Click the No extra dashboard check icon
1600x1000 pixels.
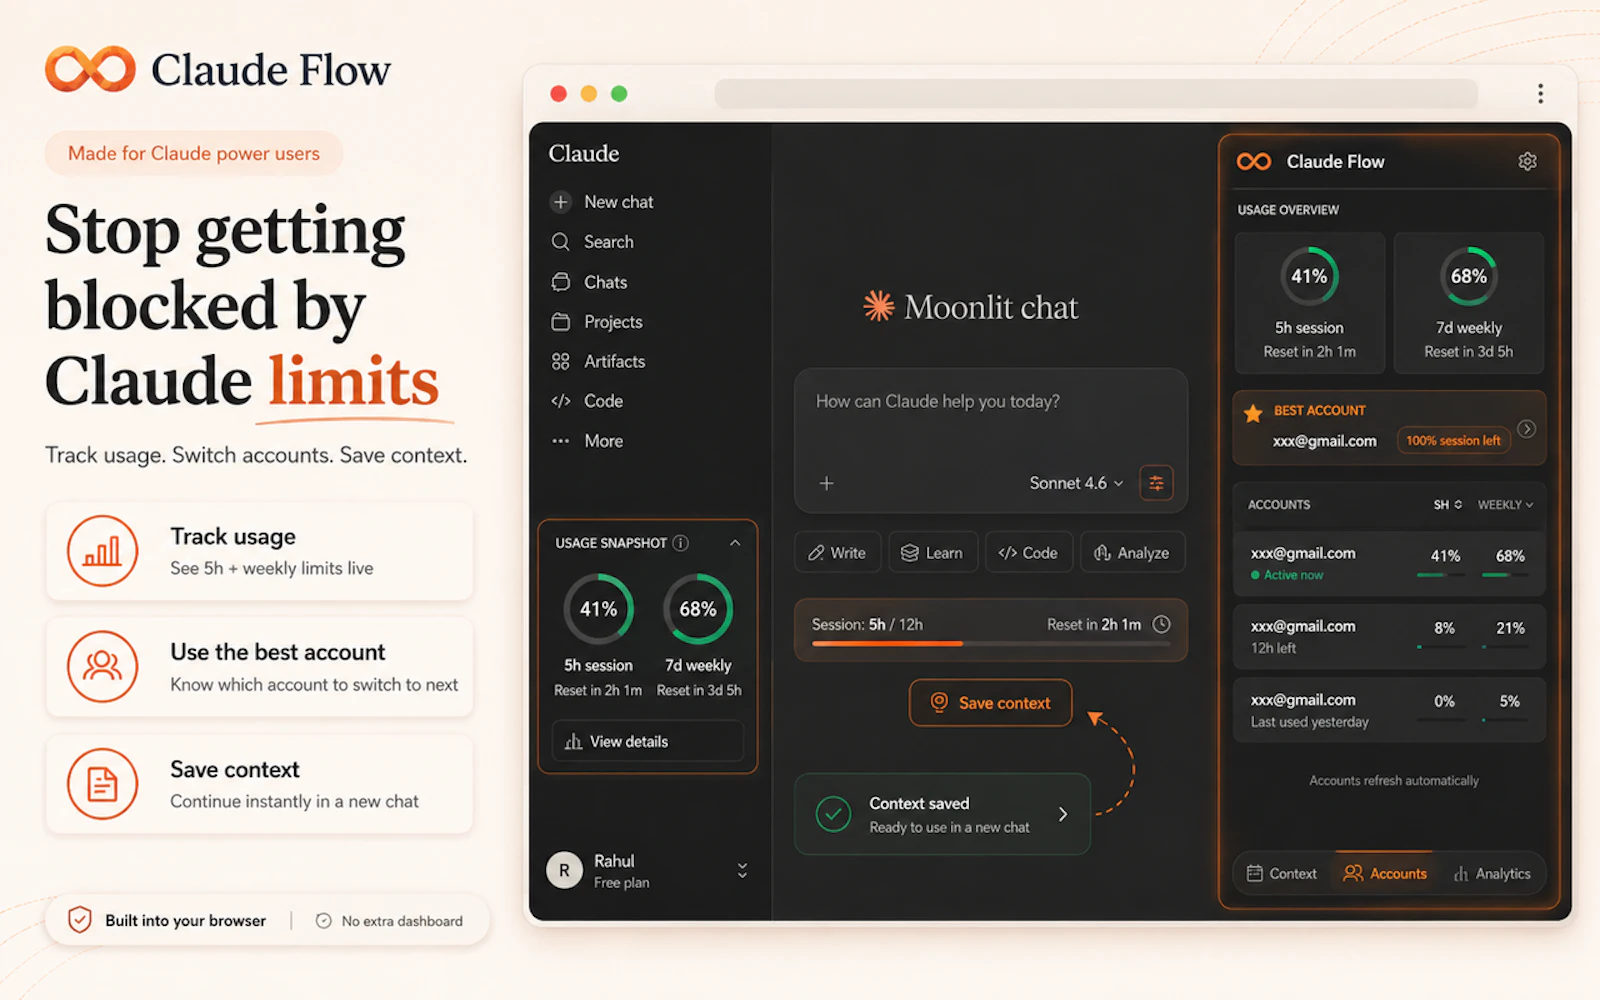coord(323,921)
